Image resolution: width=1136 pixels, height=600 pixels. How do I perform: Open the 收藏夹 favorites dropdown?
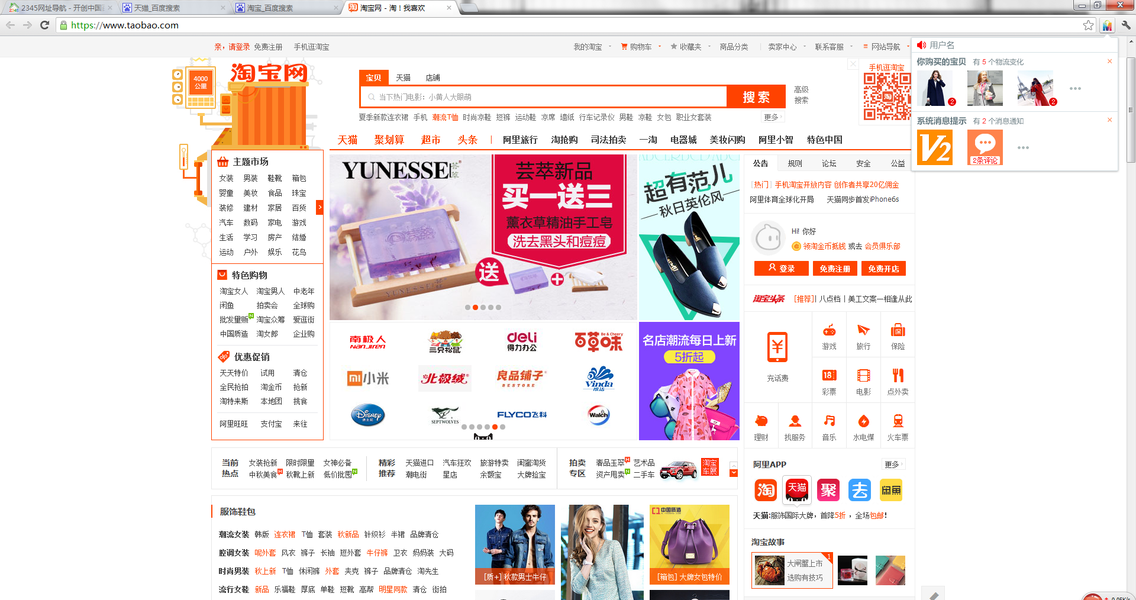click(688, 46)
